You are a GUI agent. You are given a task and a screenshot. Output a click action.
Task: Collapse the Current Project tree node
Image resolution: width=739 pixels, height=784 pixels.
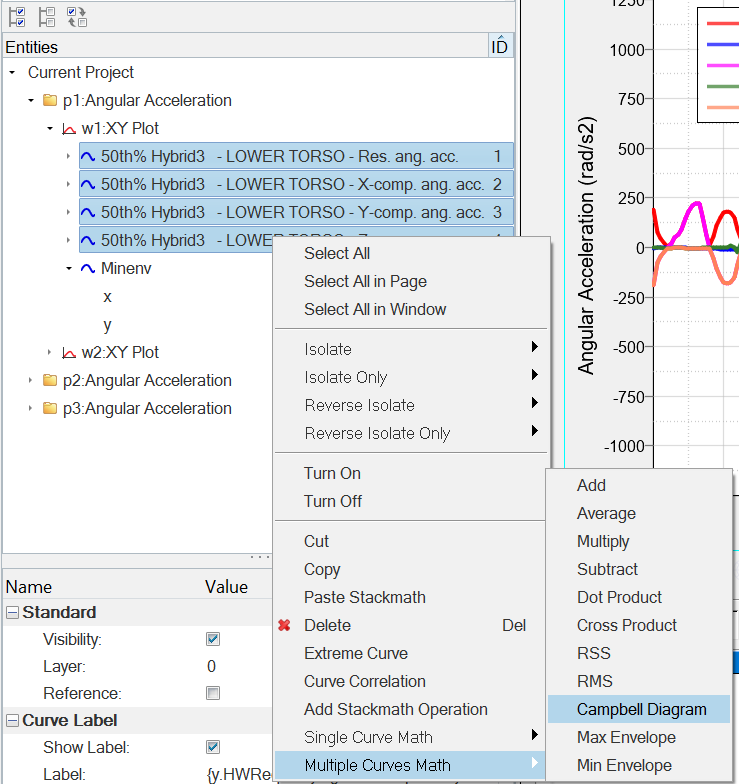(12, 73)
